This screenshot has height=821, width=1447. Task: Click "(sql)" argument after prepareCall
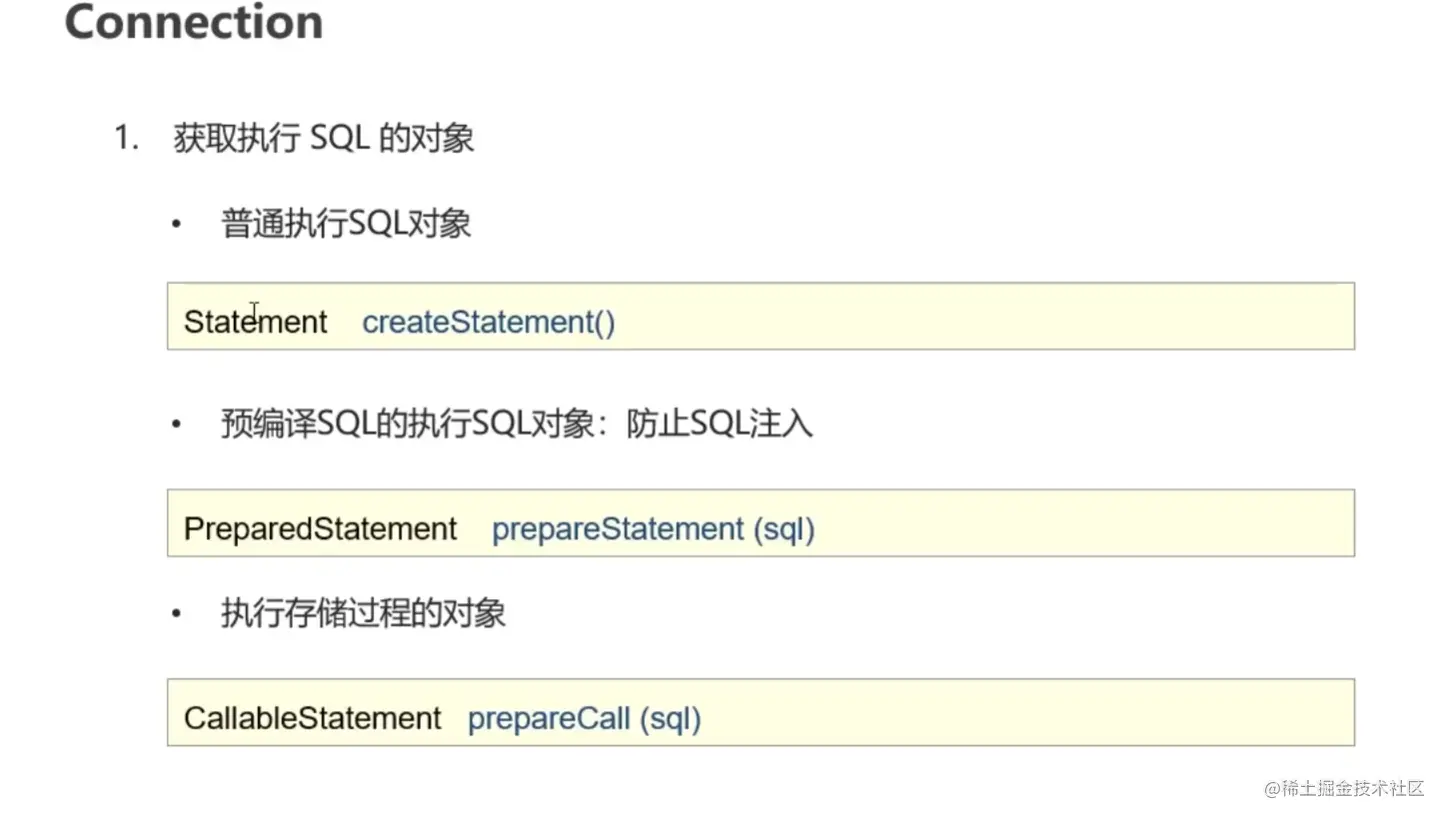(670, 718)
